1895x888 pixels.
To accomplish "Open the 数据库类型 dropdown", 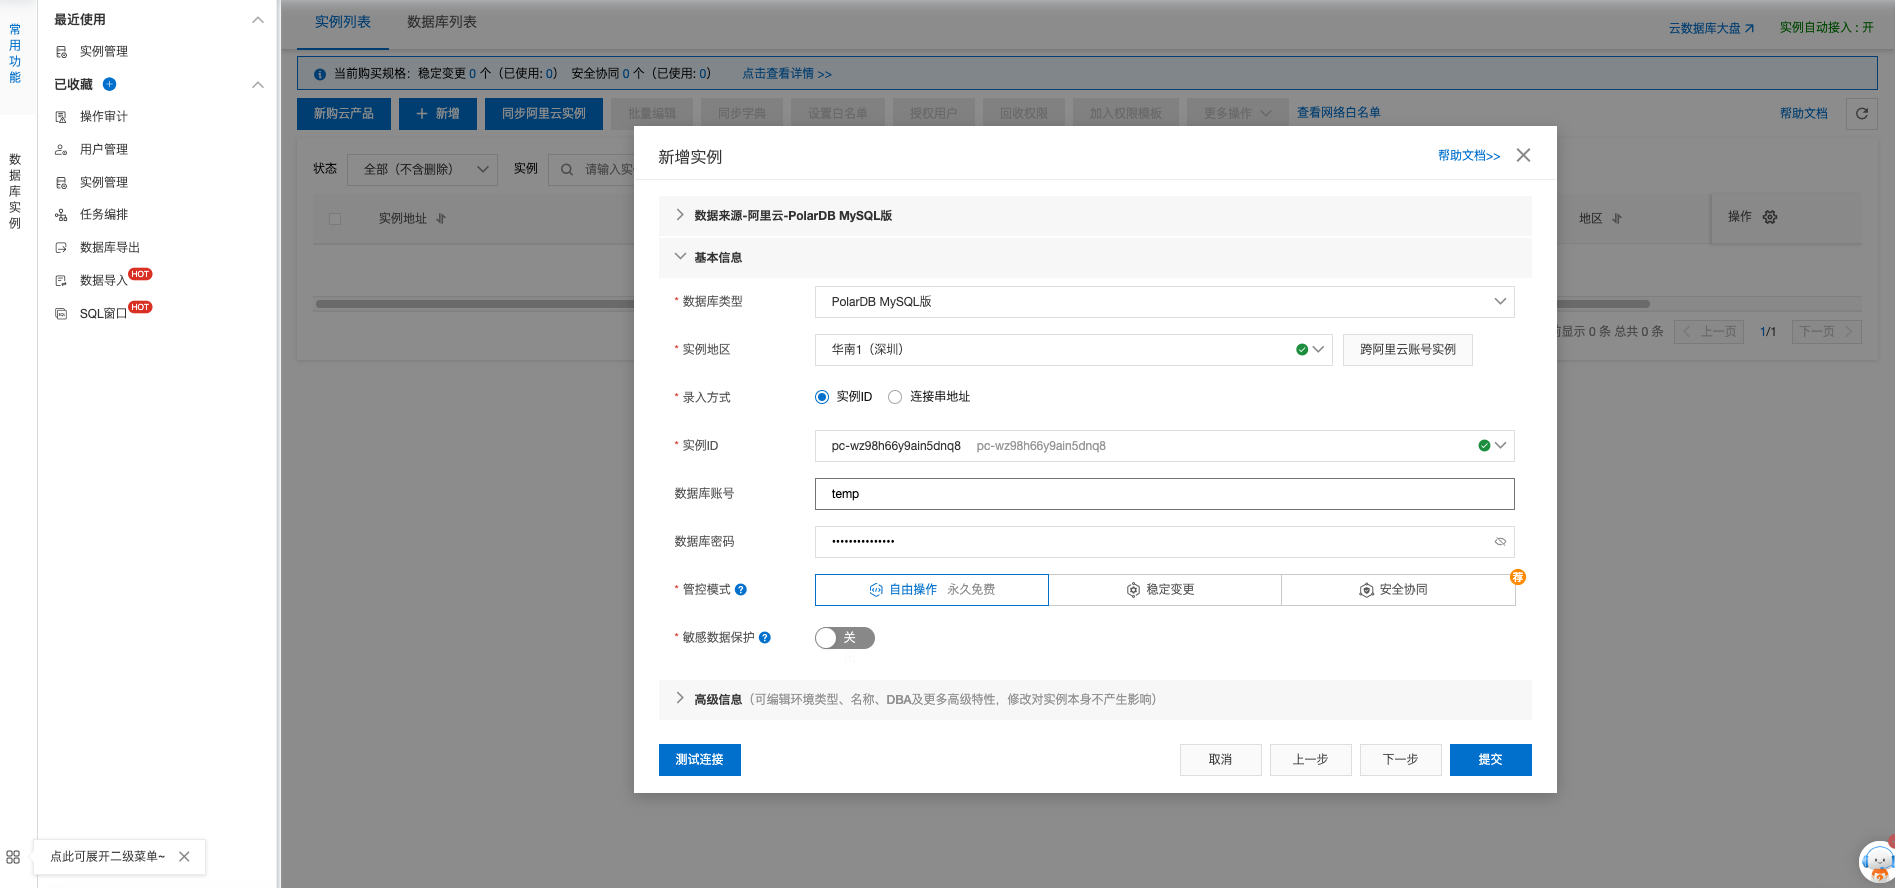I will pos(1165,302).
